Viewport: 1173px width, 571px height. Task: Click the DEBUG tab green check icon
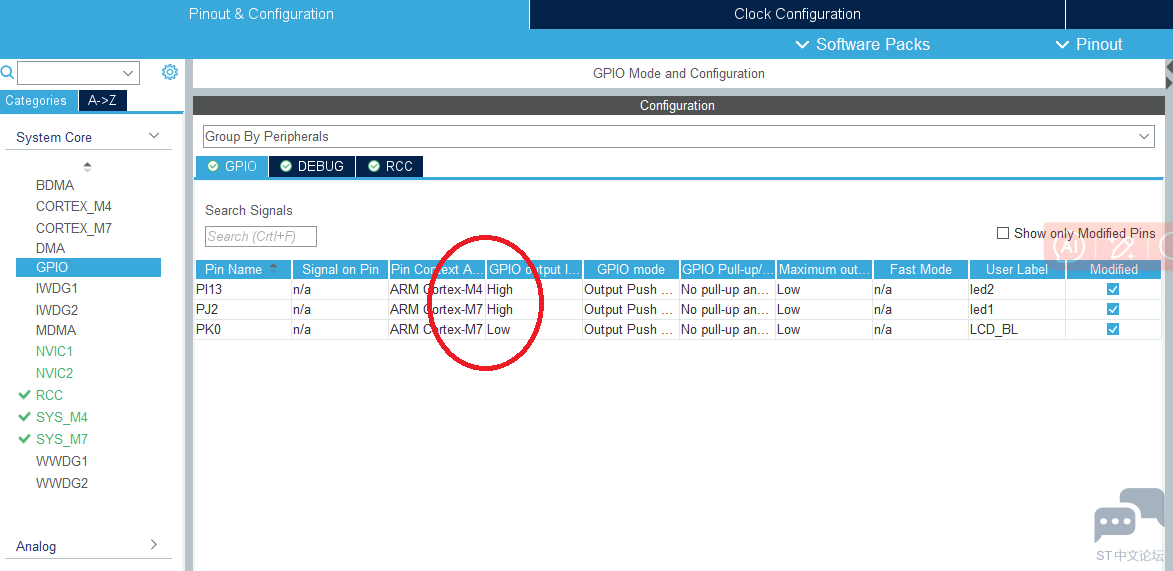point(286,166)
